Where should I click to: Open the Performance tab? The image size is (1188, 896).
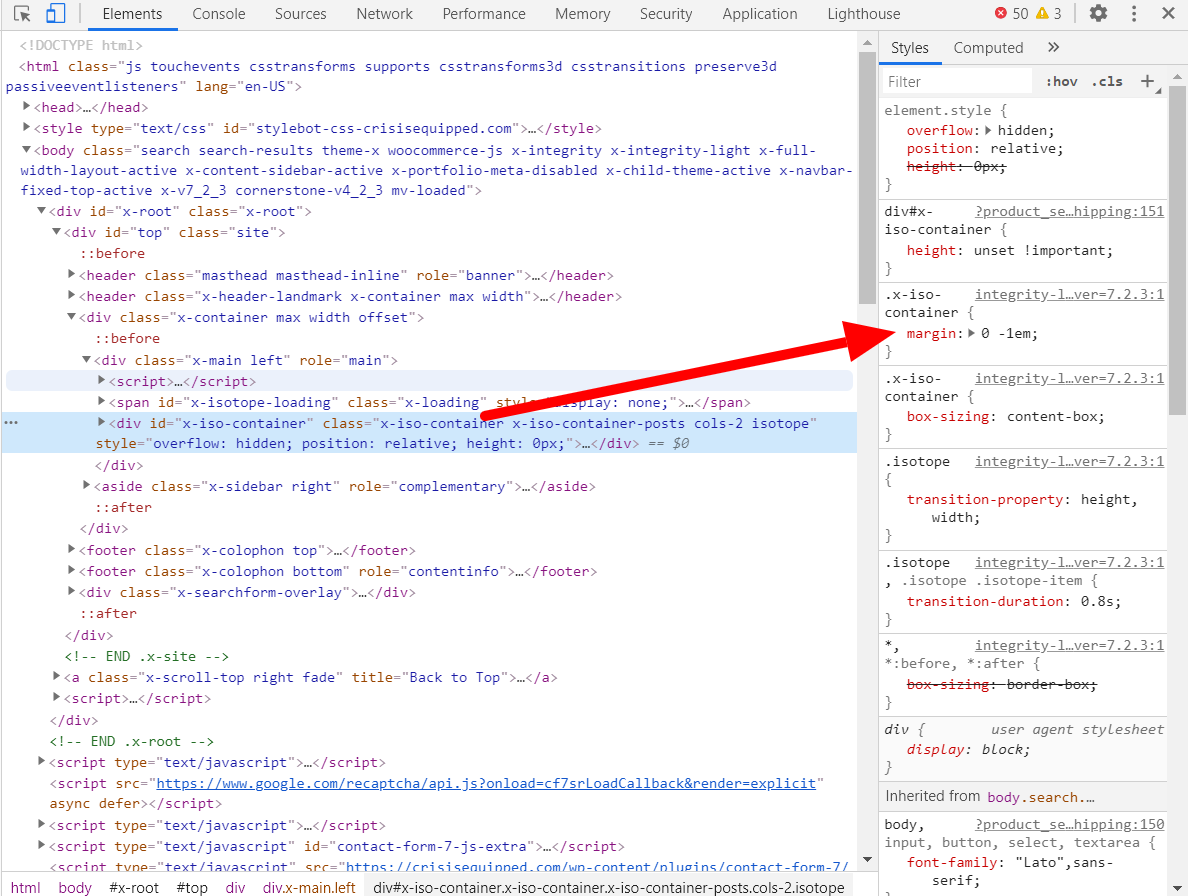[x=483, y=14]
